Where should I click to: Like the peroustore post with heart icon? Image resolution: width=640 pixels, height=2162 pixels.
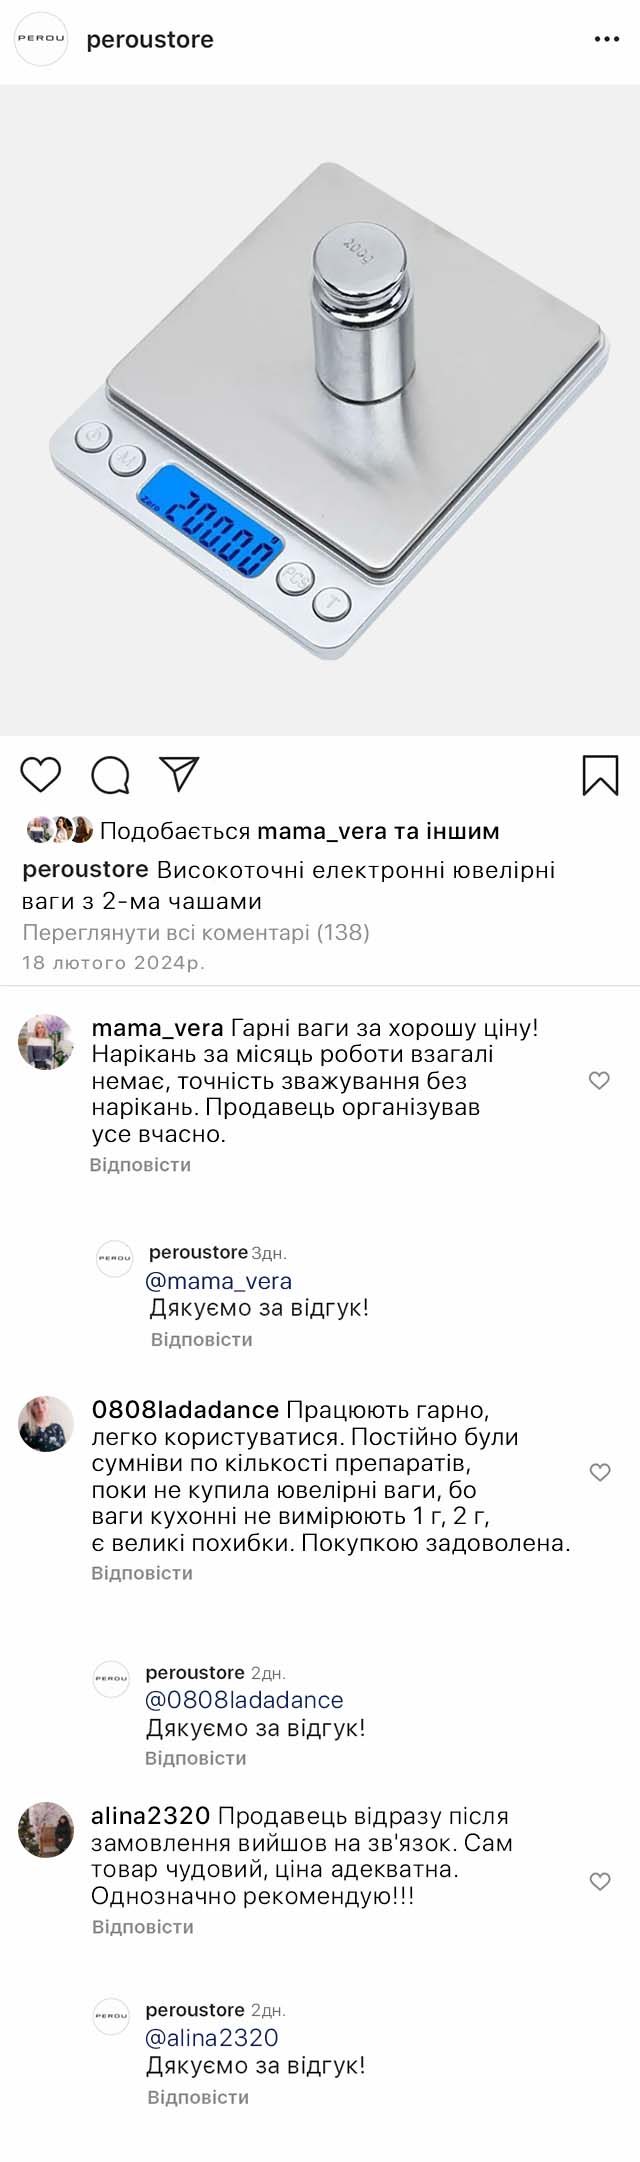[x=41, y=775]
